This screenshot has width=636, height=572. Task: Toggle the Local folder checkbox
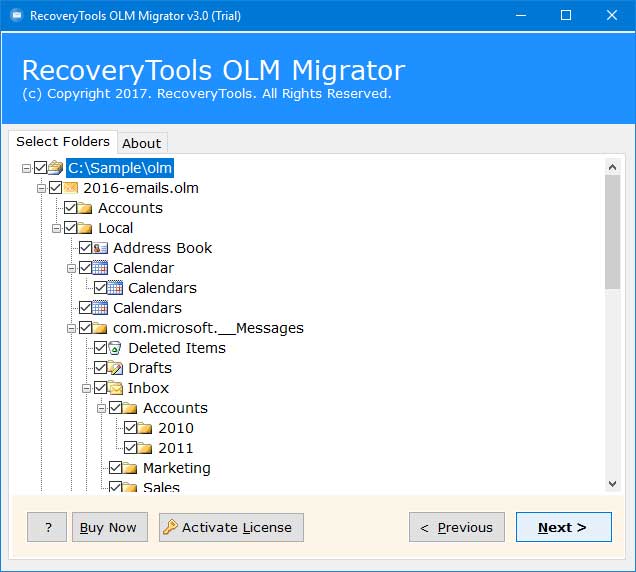(70, 228)
